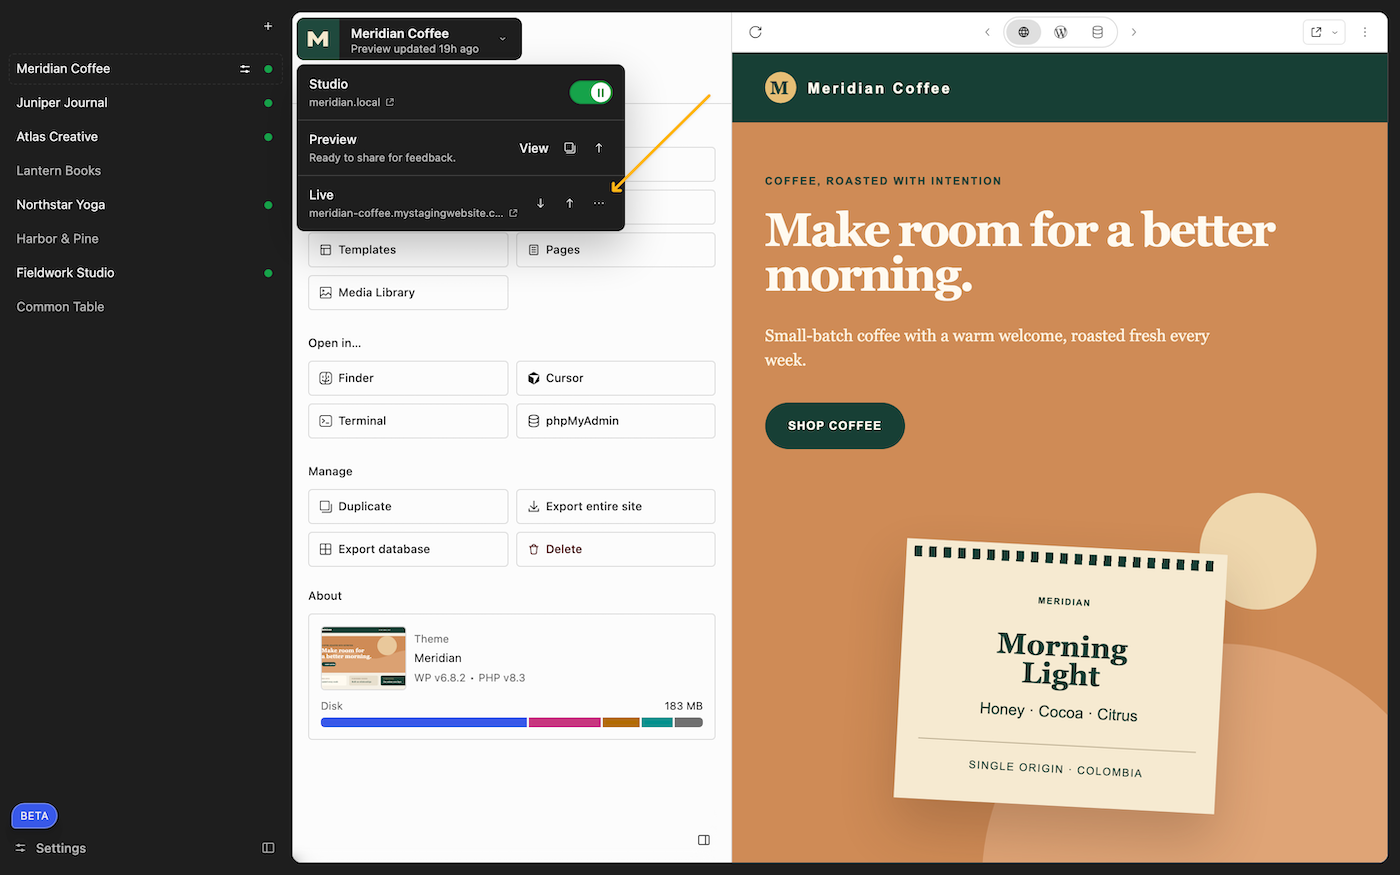This screenshot has height=875, width=1400.
Task: Push to Live with the up arrow
Action: 570,203
